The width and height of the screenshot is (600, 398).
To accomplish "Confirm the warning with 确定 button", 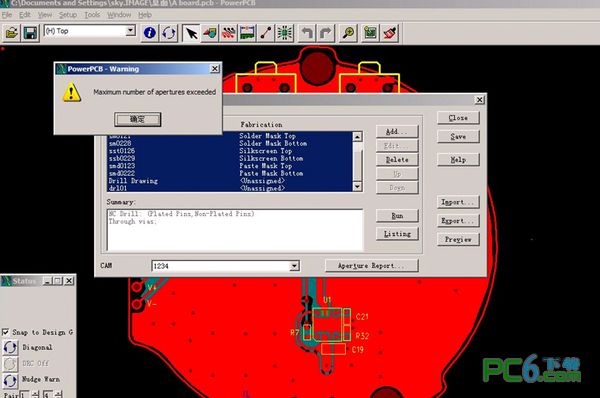I will pos(137,119).
